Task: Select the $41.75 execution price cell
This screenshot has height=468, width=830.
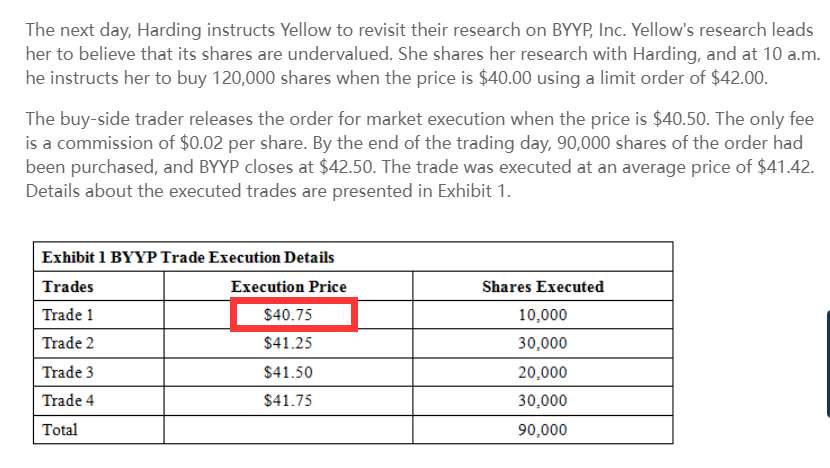Action: pos(288,401)
